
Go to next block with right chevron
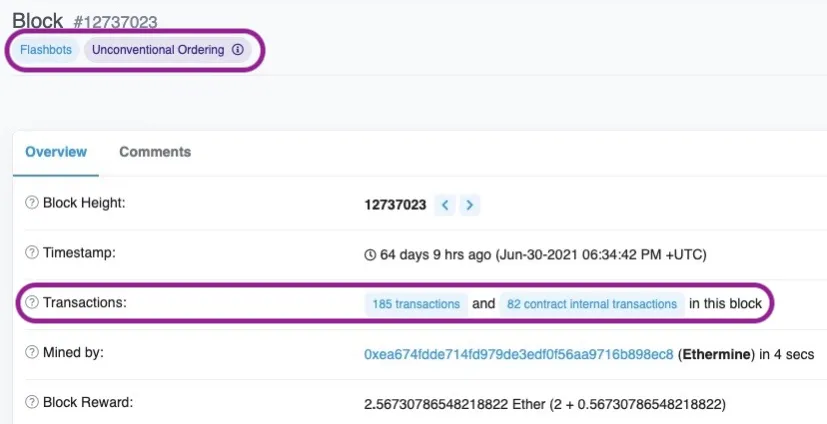tap(469, 205)
